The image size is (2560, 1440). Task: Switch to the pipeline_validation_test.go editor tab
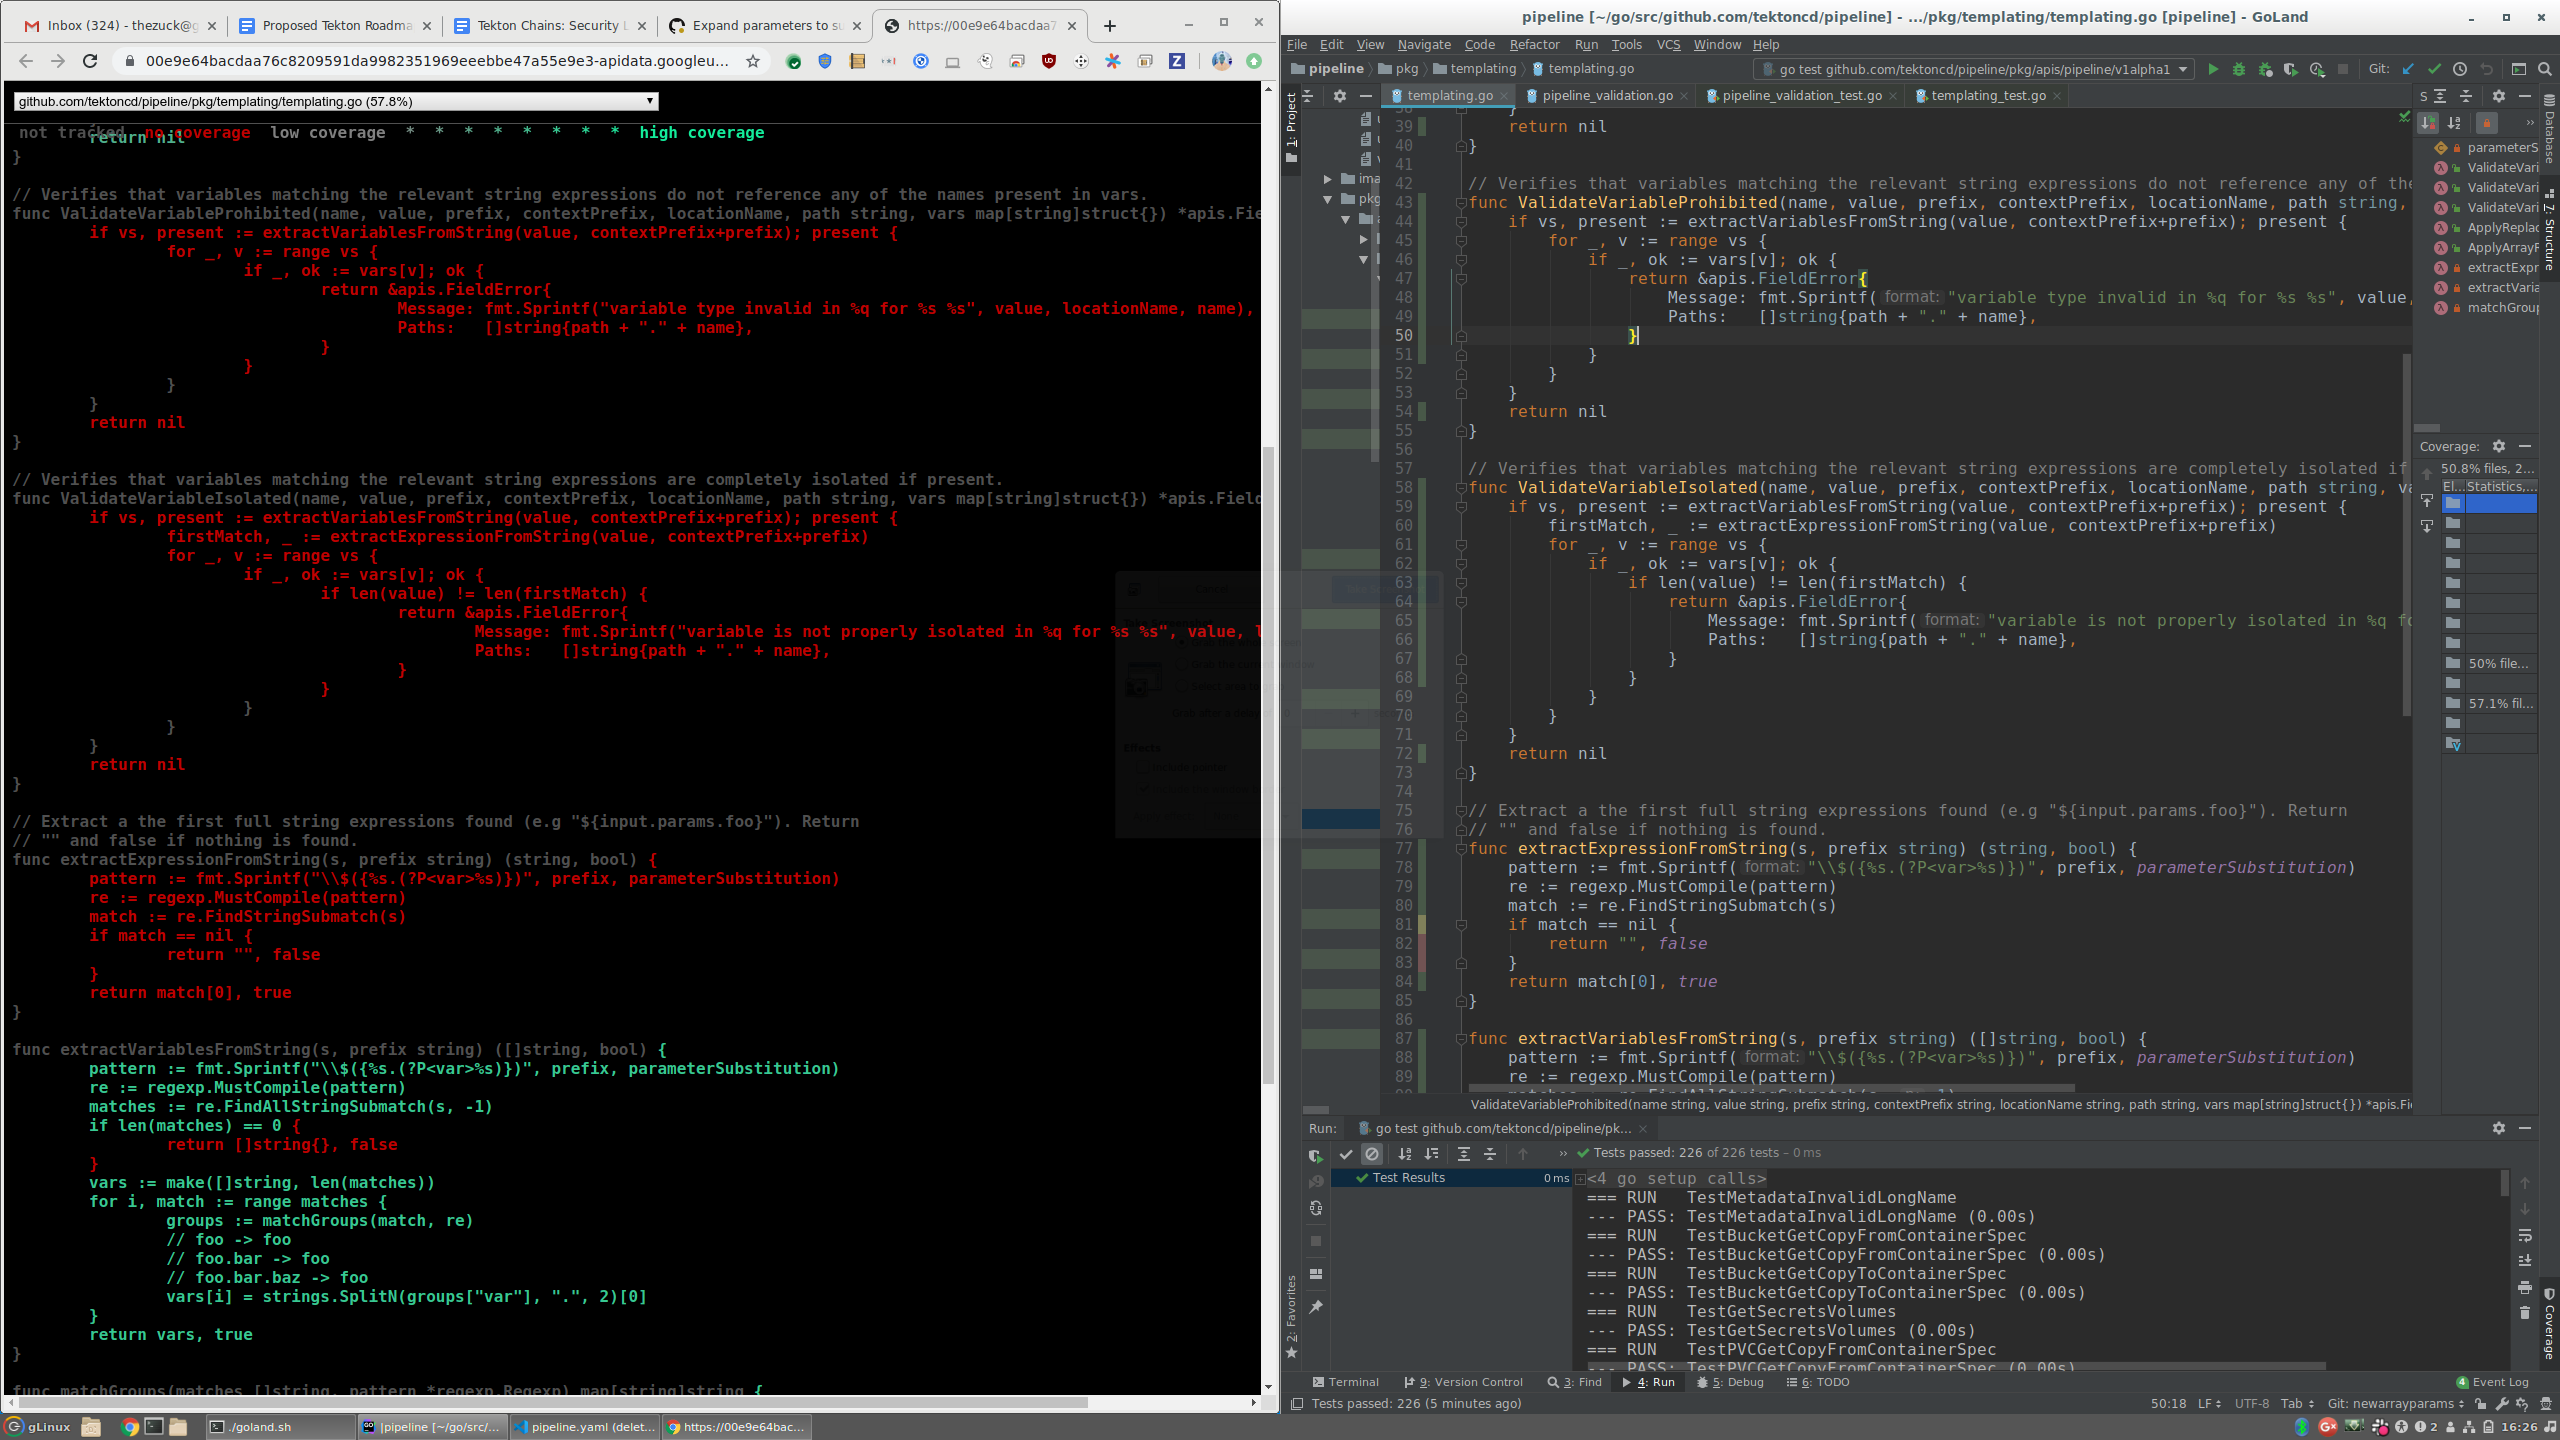click(x=1801, y=96)
